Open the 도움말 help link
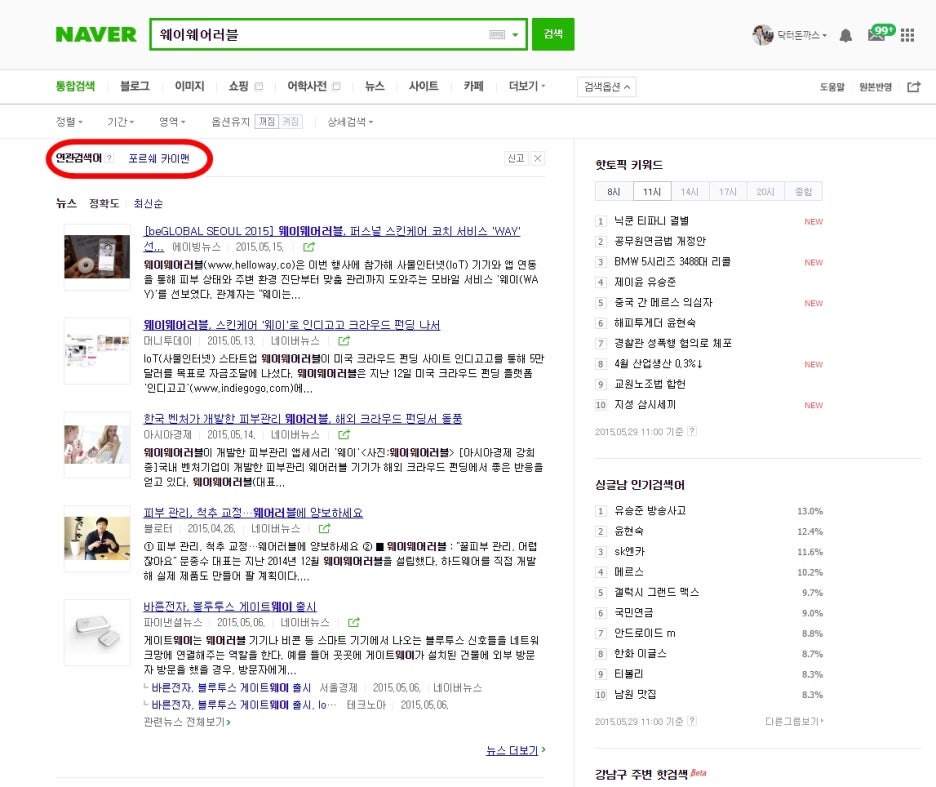936x787 pixels. [x=832, y=87]
